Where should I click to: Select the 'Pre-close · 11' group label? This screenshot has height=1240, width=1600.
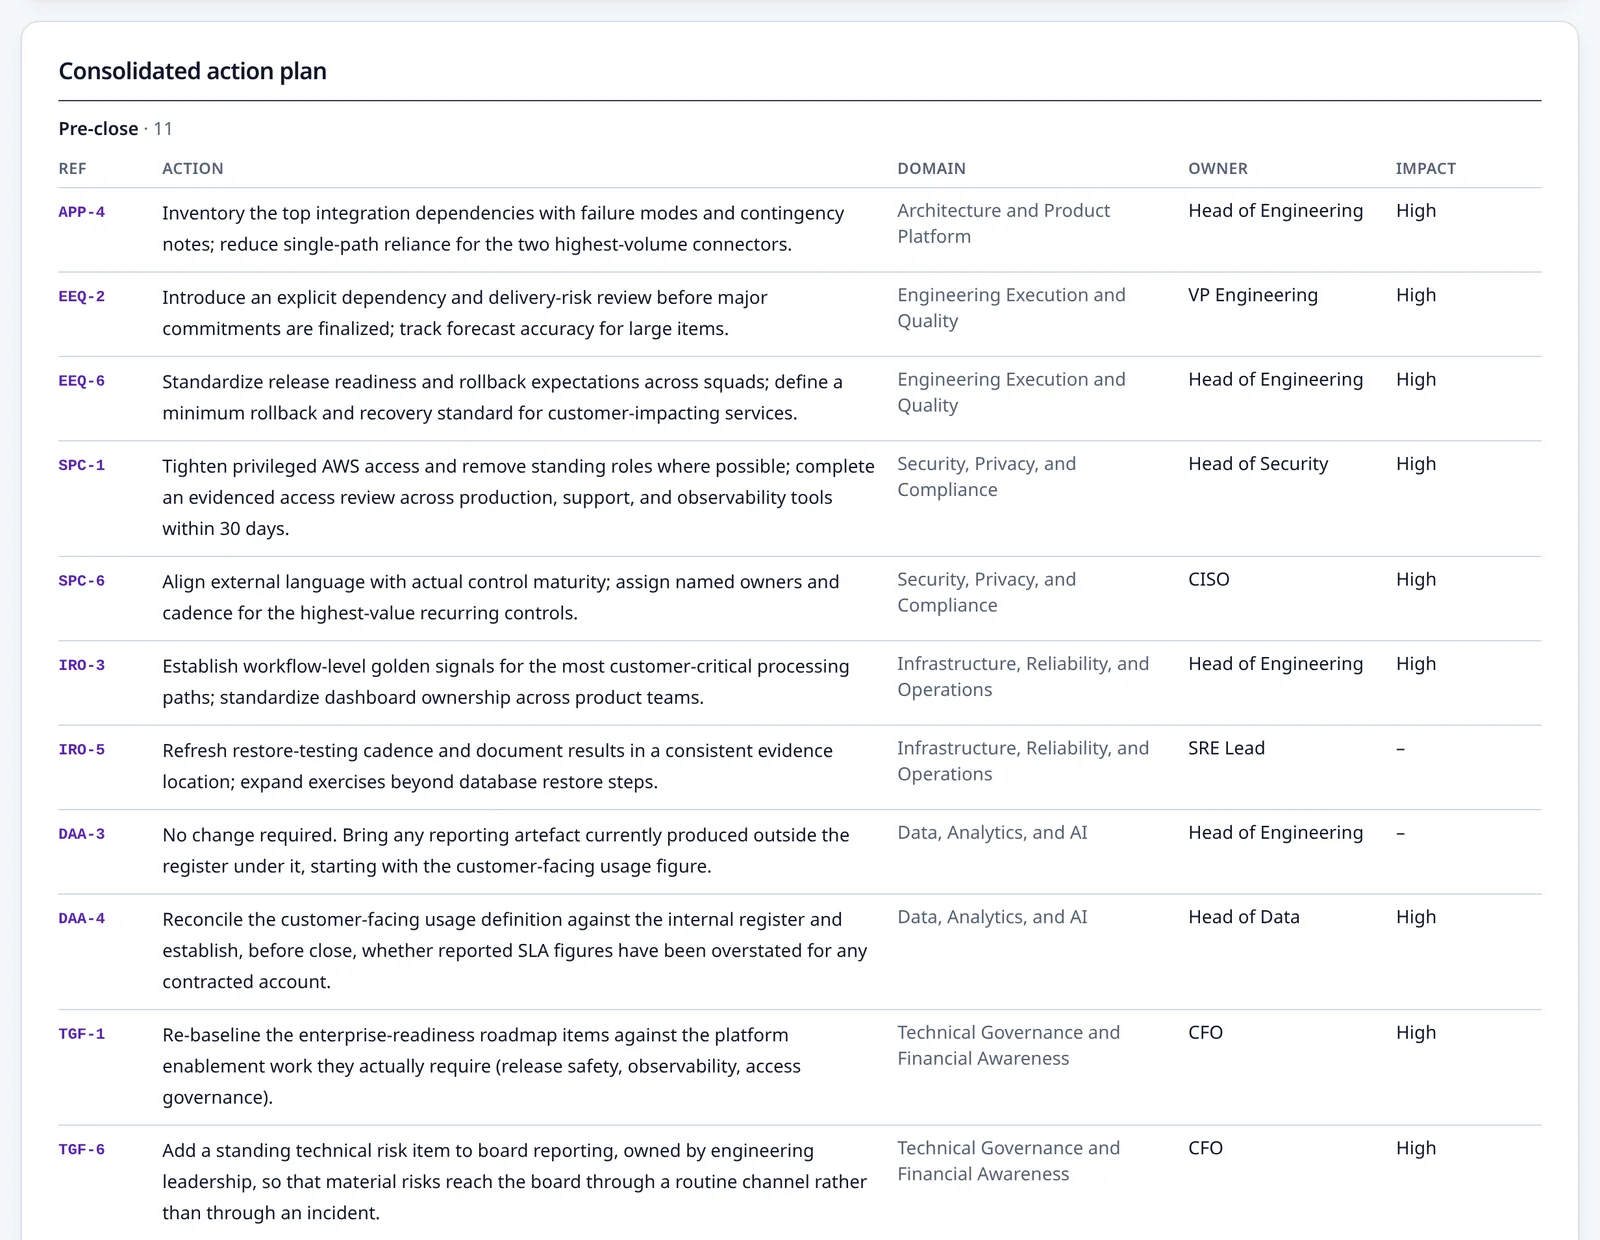(x=116, y=129)
